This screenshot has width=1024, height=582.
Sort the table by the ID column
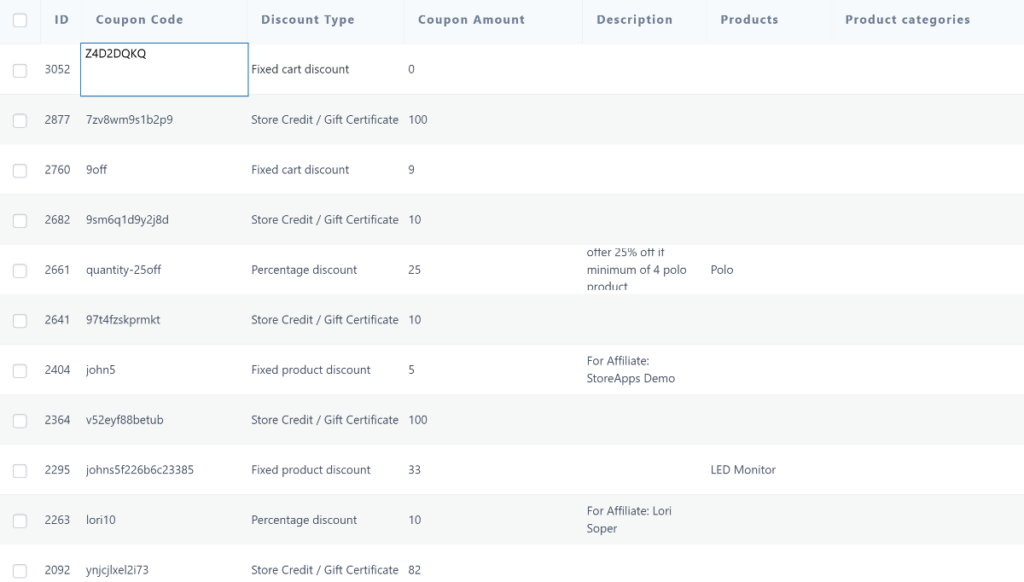pos(60,19)
